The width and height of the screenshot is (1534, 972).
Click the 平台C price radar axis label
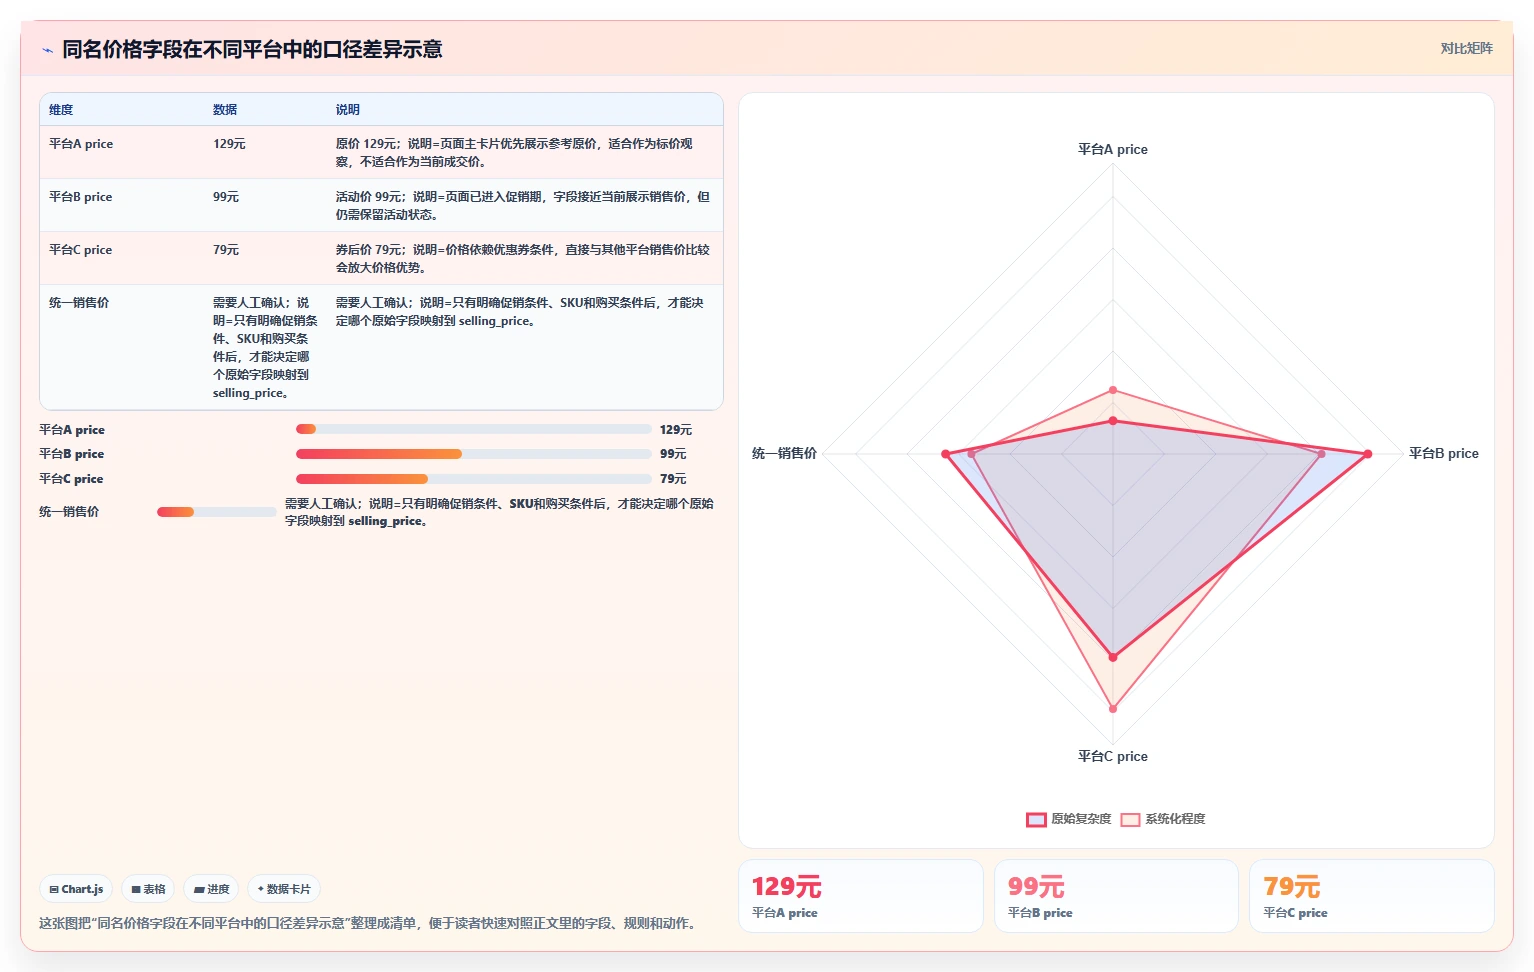(x=1113, y=757)
